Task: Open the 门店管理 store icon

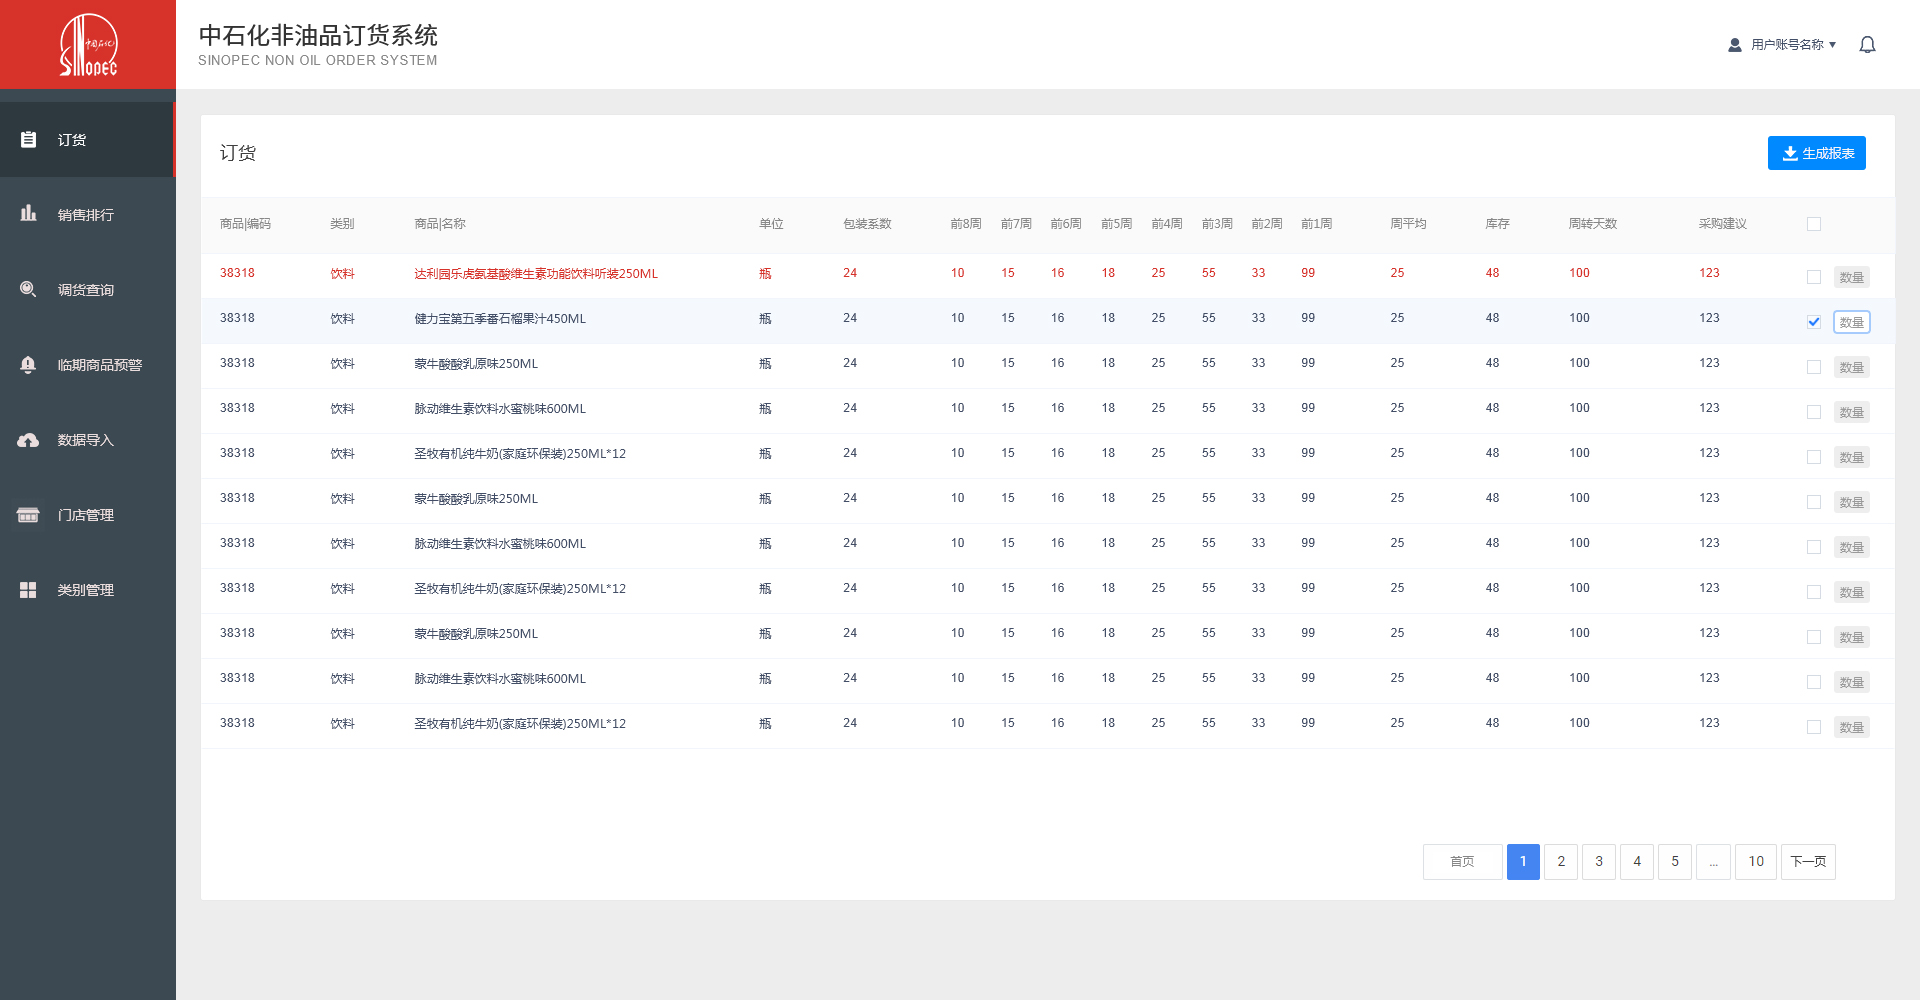Action: point(28,515)
